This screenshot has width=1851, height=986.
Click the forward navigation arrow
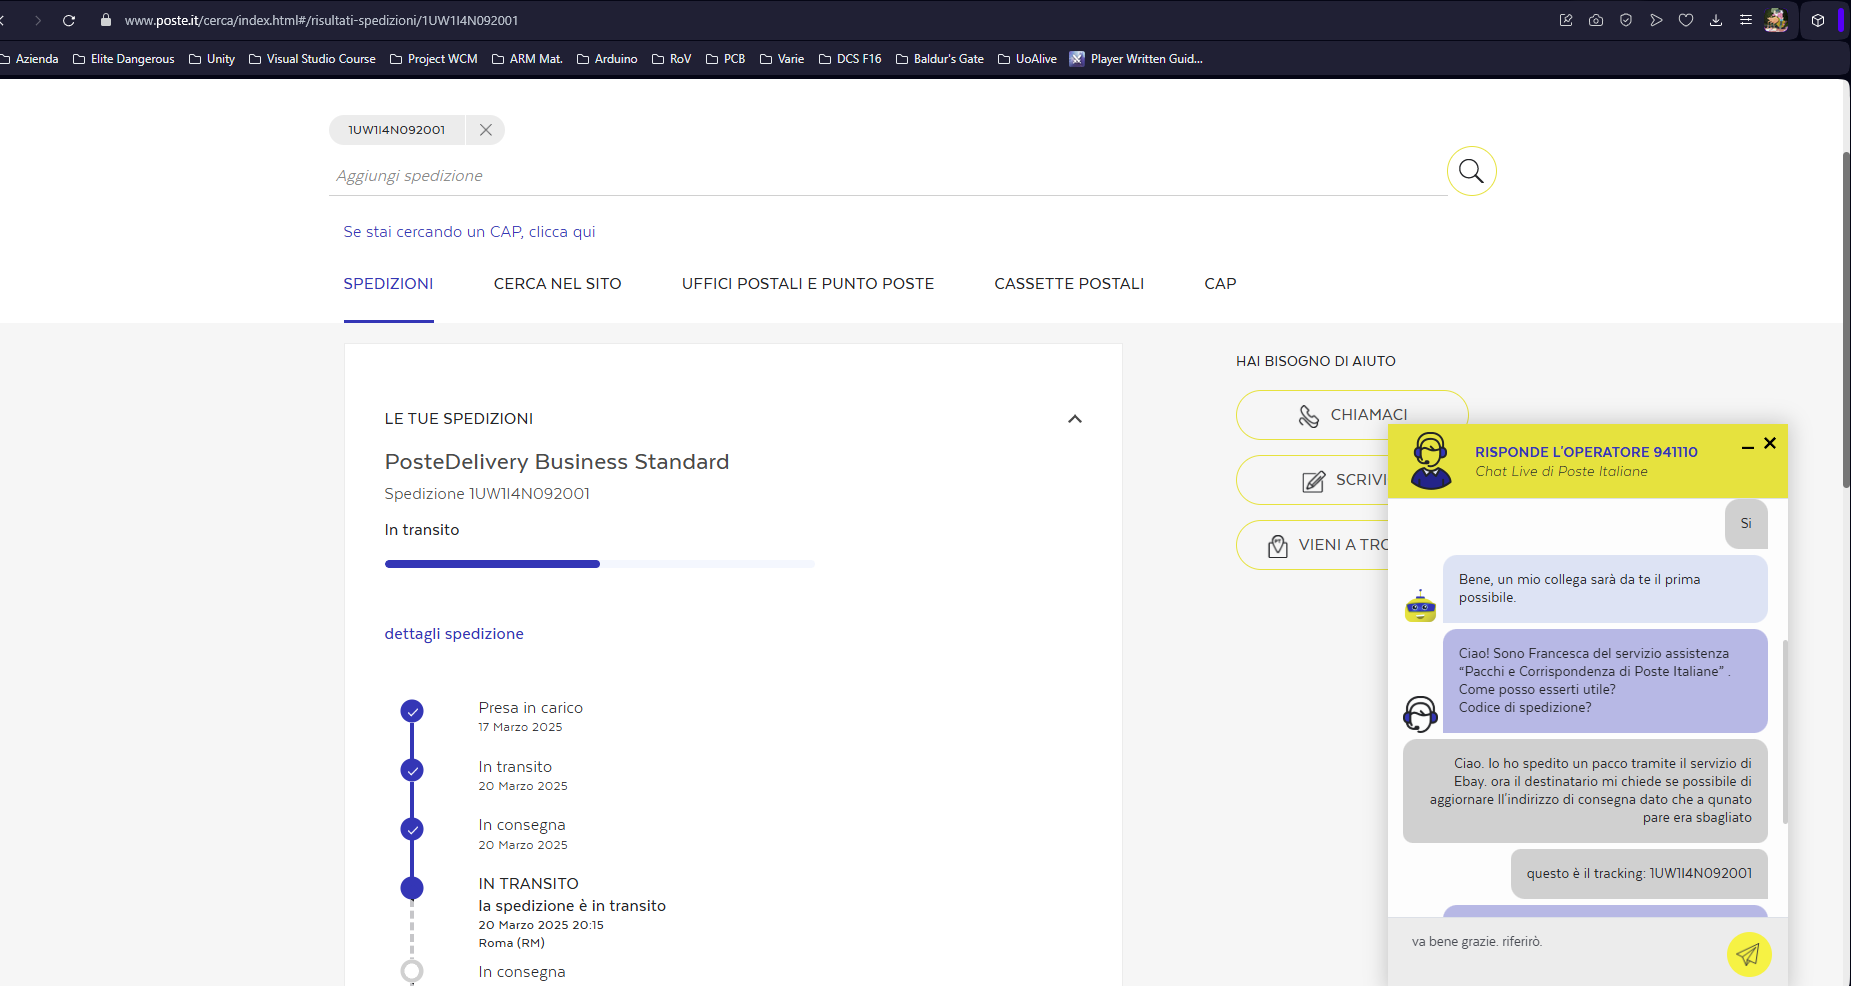click(x=38, y=20)
